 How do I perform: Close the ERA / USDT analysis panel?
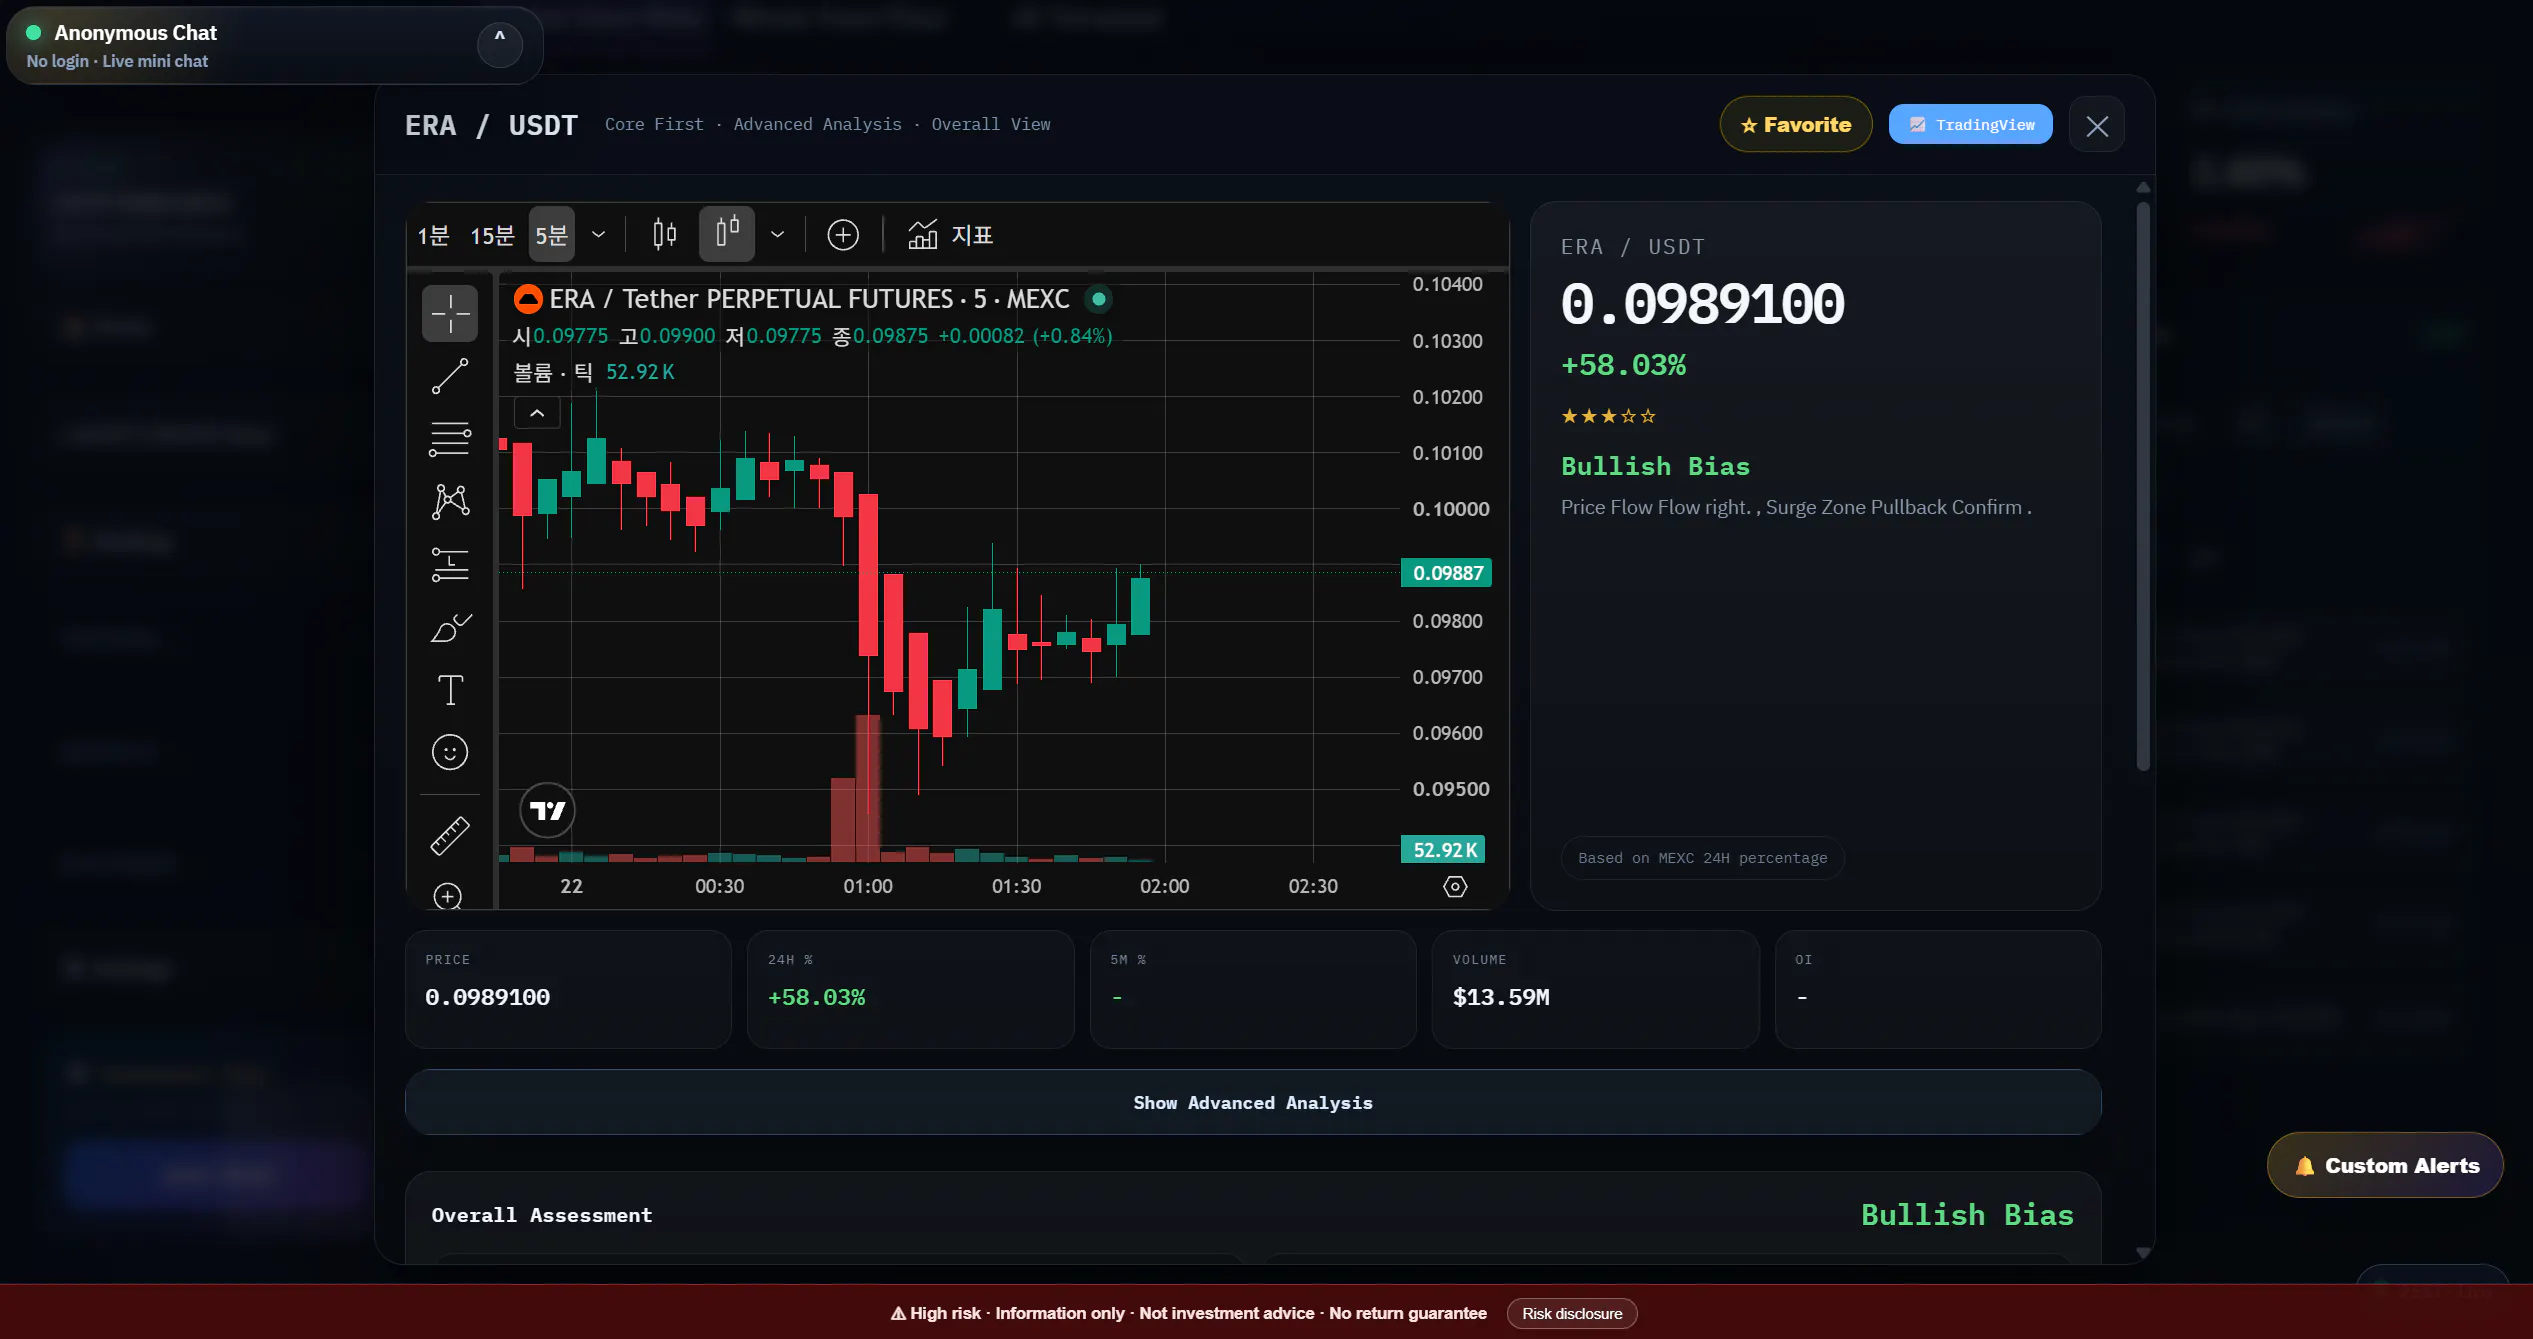point(2097,125)
